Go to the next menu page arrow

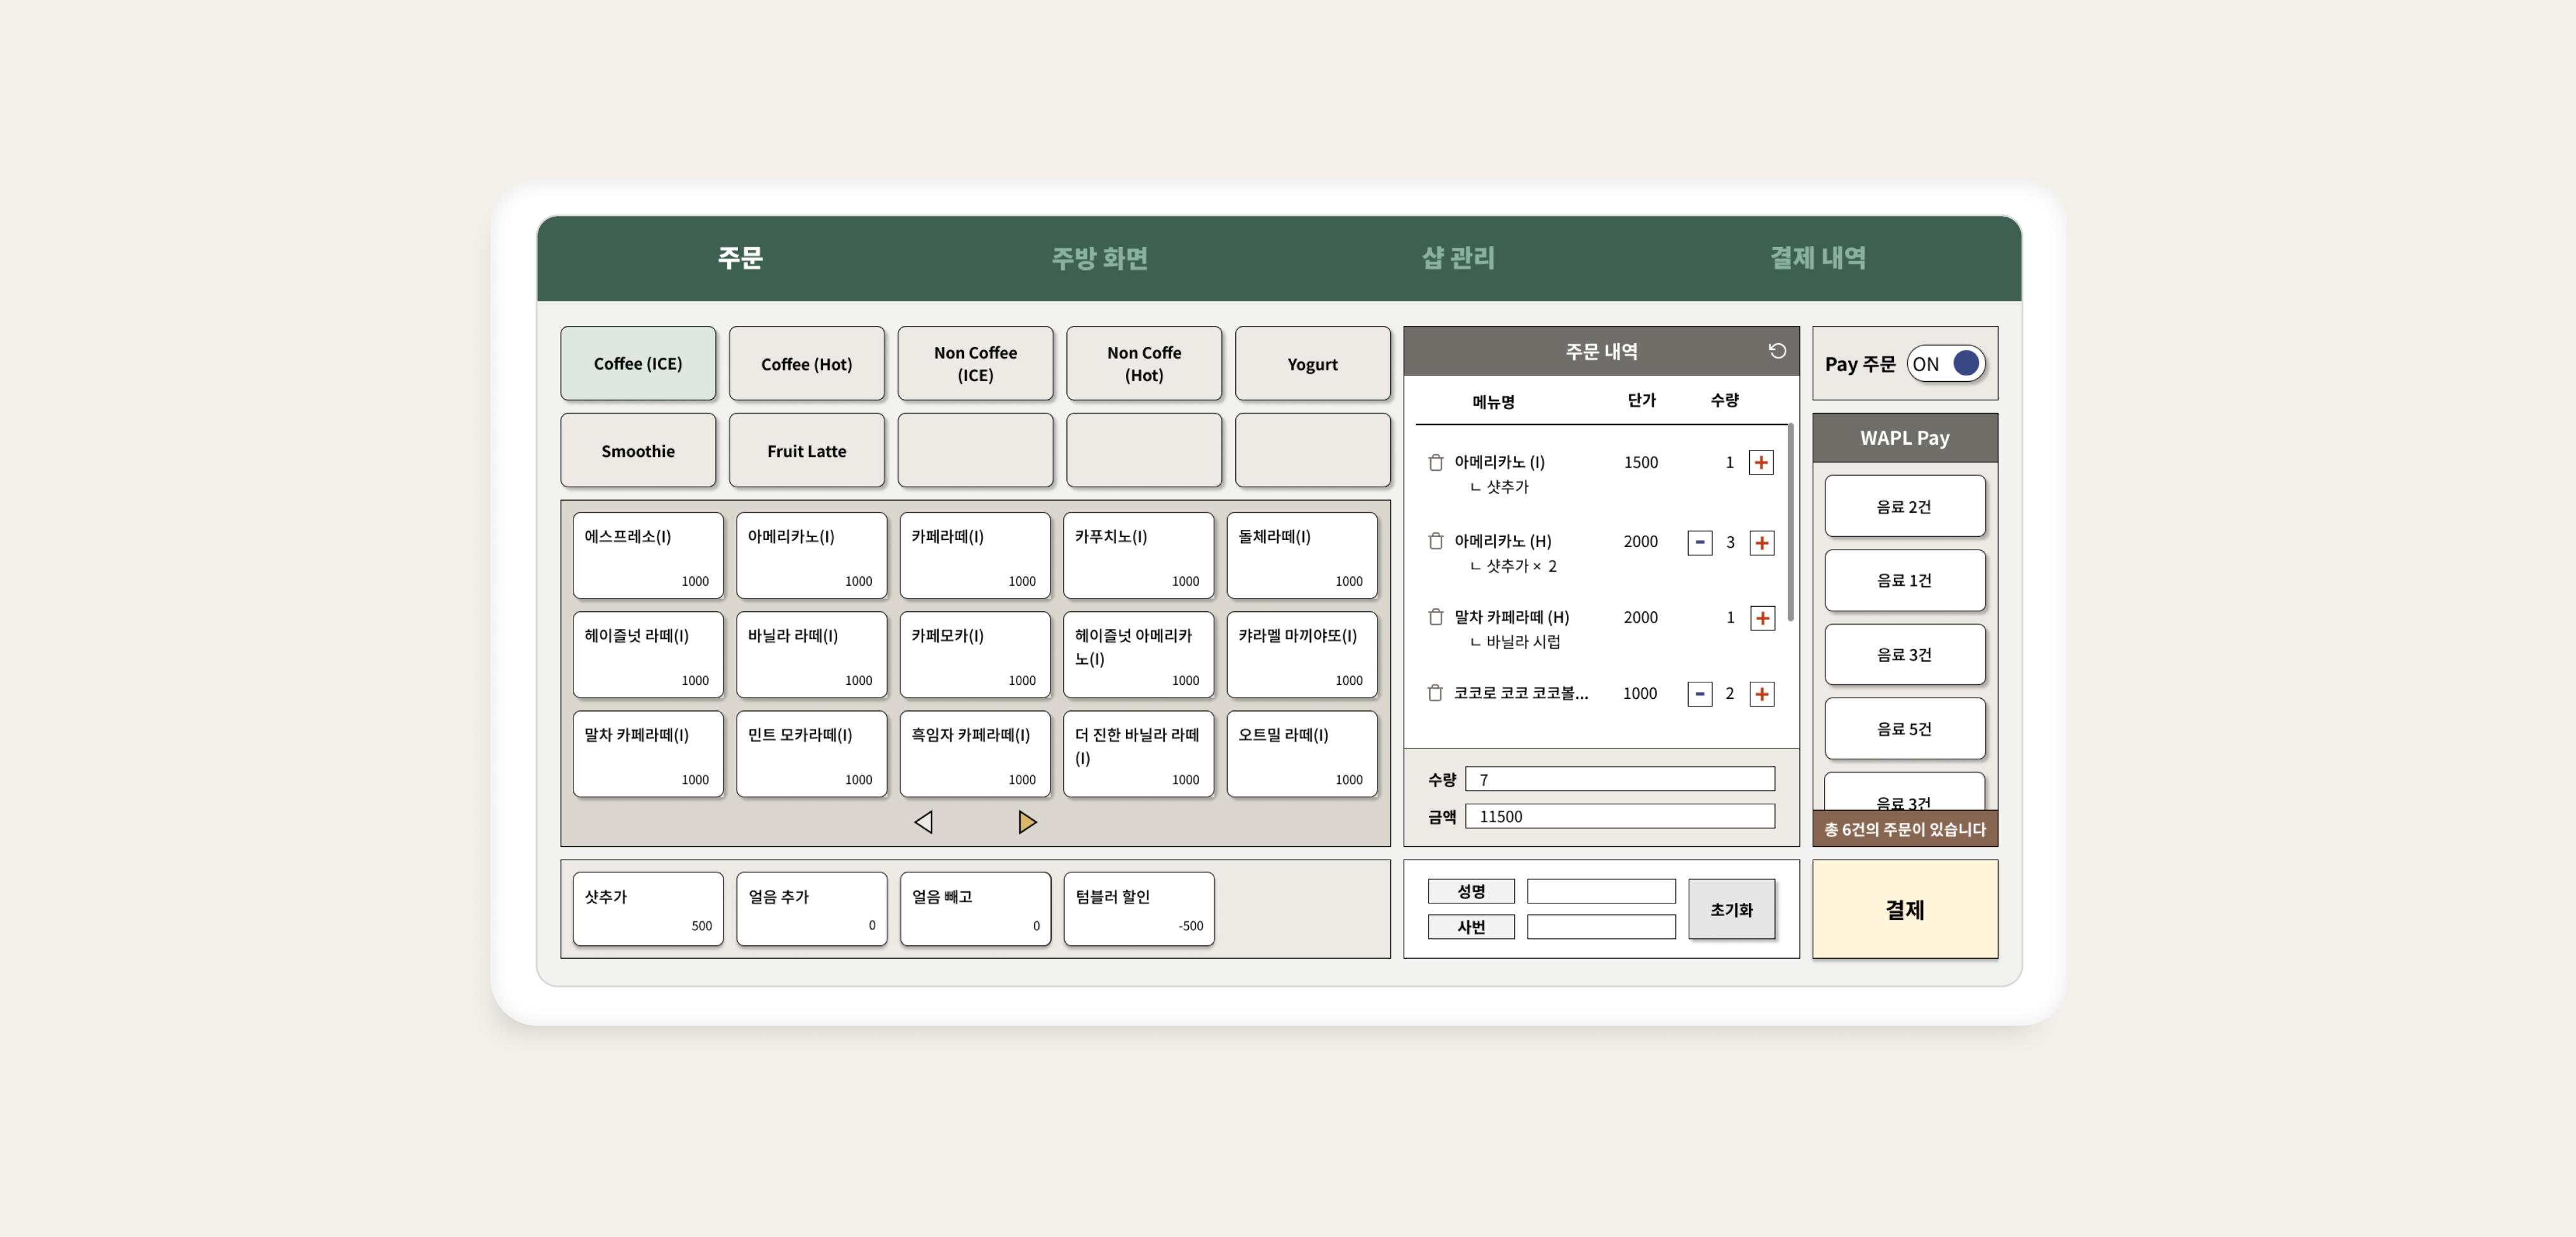[x=1027, y=822]
